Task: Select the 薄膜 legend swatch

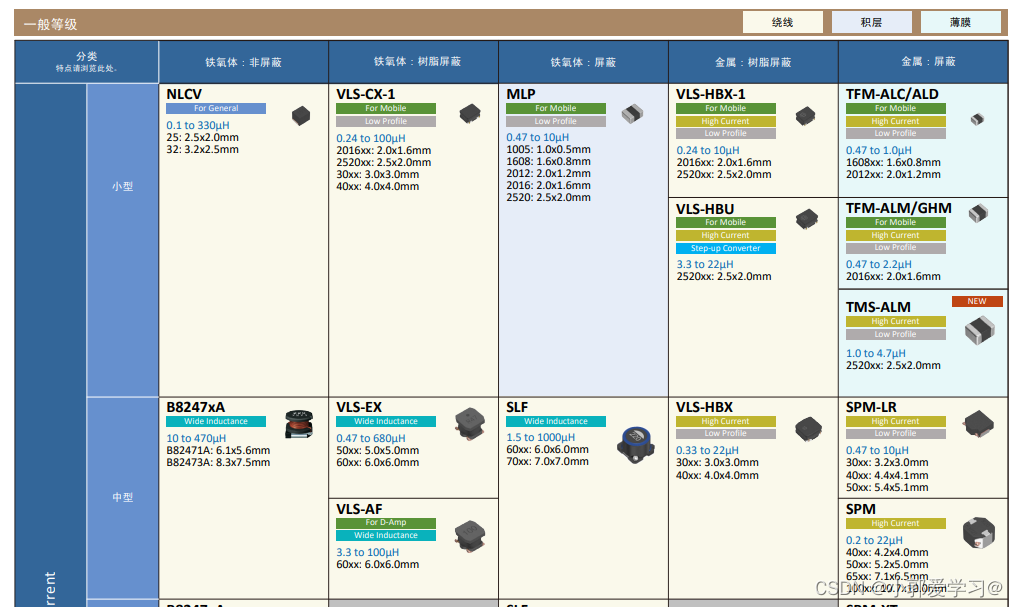Action: pyautogui.click(x=960, y=23)
